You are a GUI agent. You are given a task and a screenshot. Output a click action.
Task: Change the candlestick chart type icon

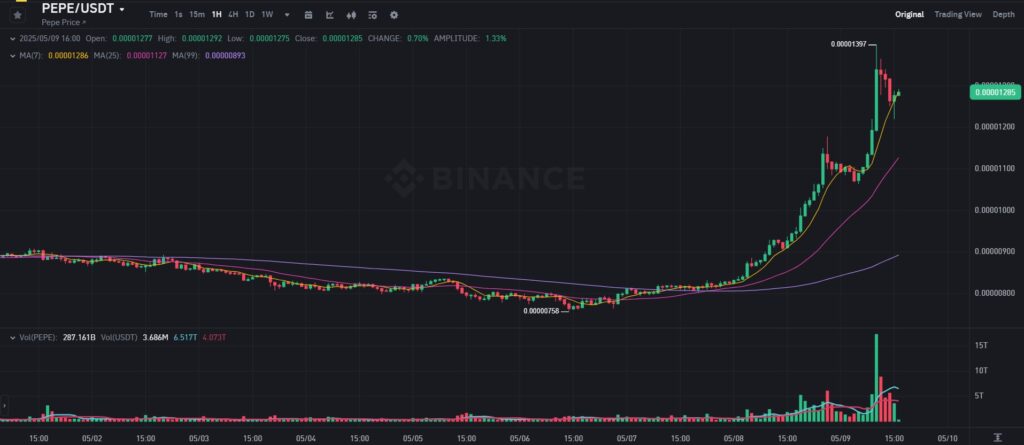pos(350,15)
